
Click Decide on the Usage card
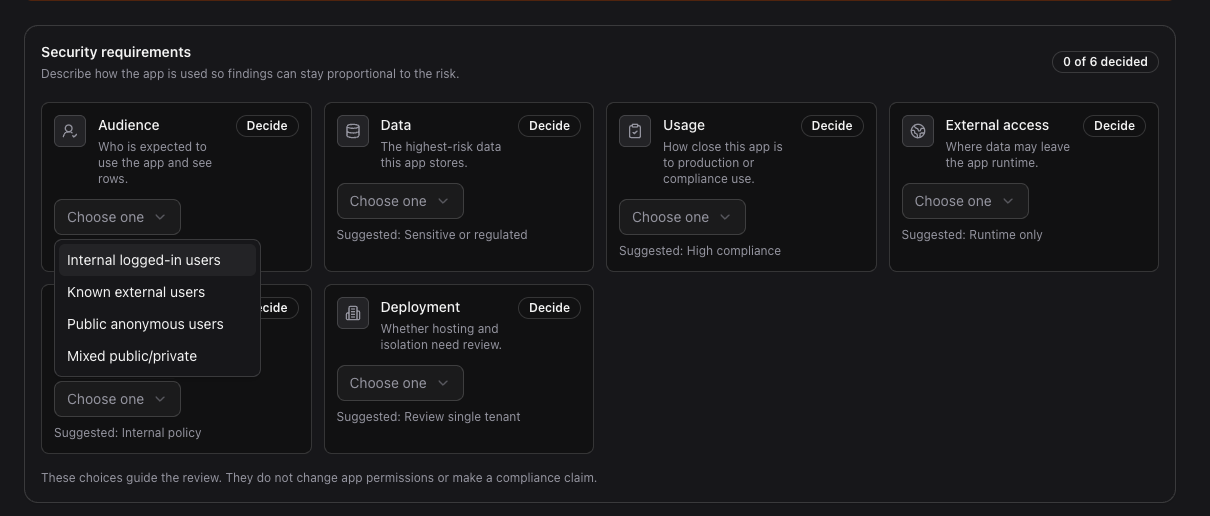click(832, 126)
